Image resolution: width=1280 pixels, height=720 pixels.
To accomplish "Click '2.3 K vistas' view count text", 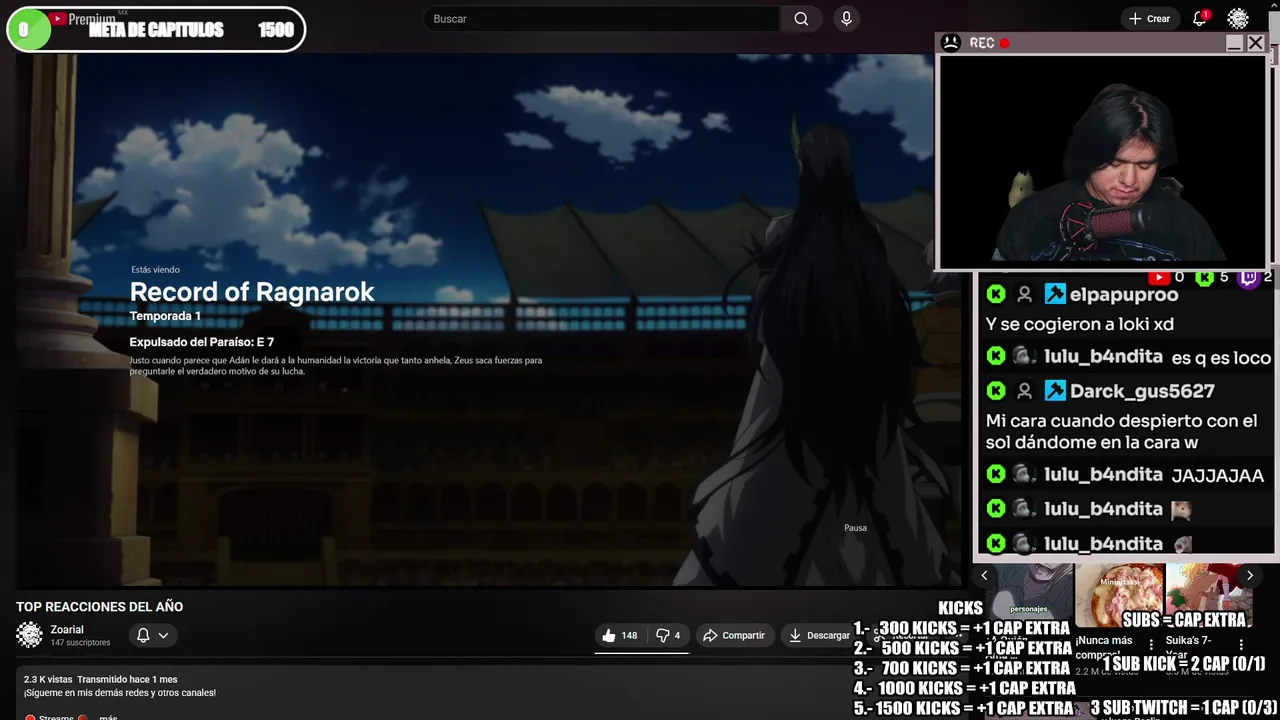I will coord(47,679).
